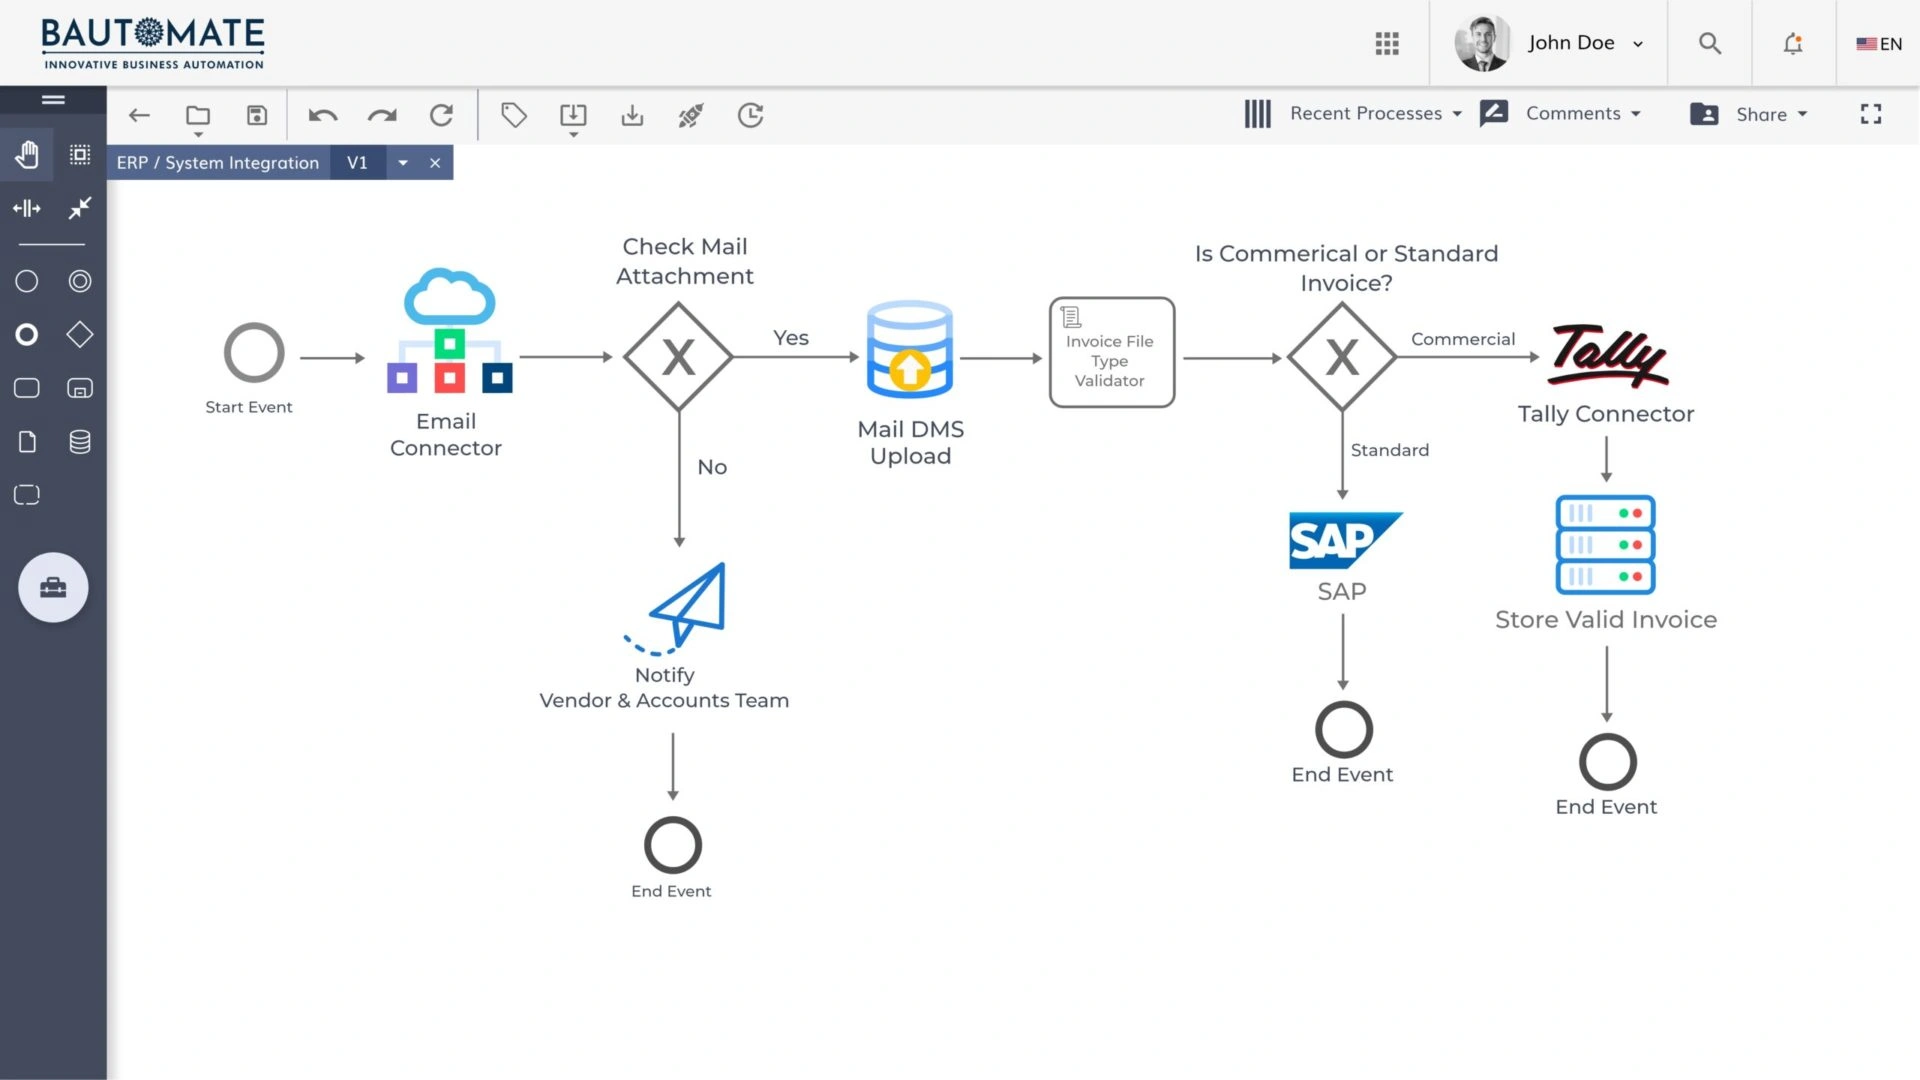Select the Store Valid Invoice node
Image resolution: width=1920 pixels, height=1080 pixels.
tap(1606, 545)
